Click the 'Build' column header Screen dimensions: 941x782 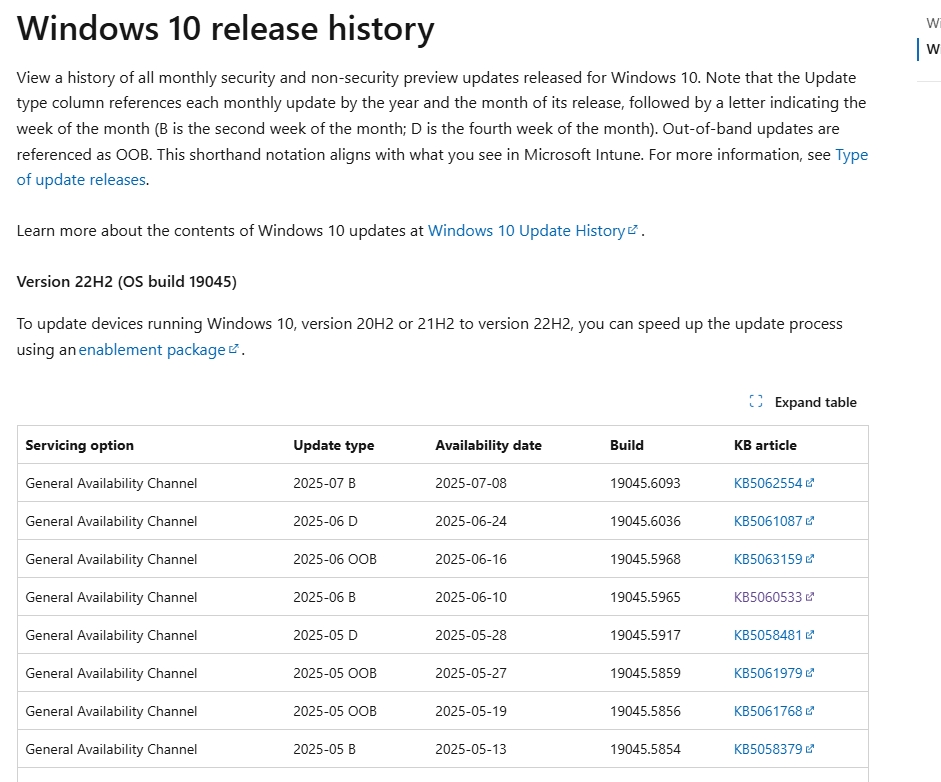627,445
